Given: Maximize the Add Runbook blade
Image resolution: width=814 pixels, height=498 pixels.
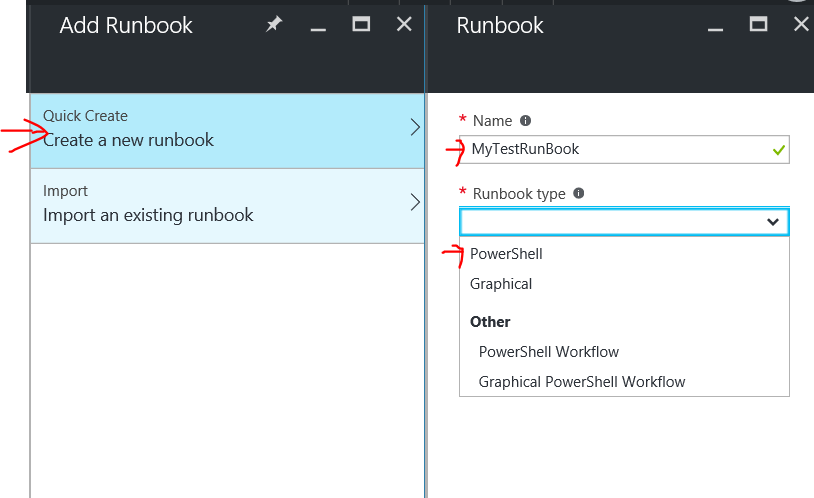Looking at the screenshot, I should click(x=361, y=24).
